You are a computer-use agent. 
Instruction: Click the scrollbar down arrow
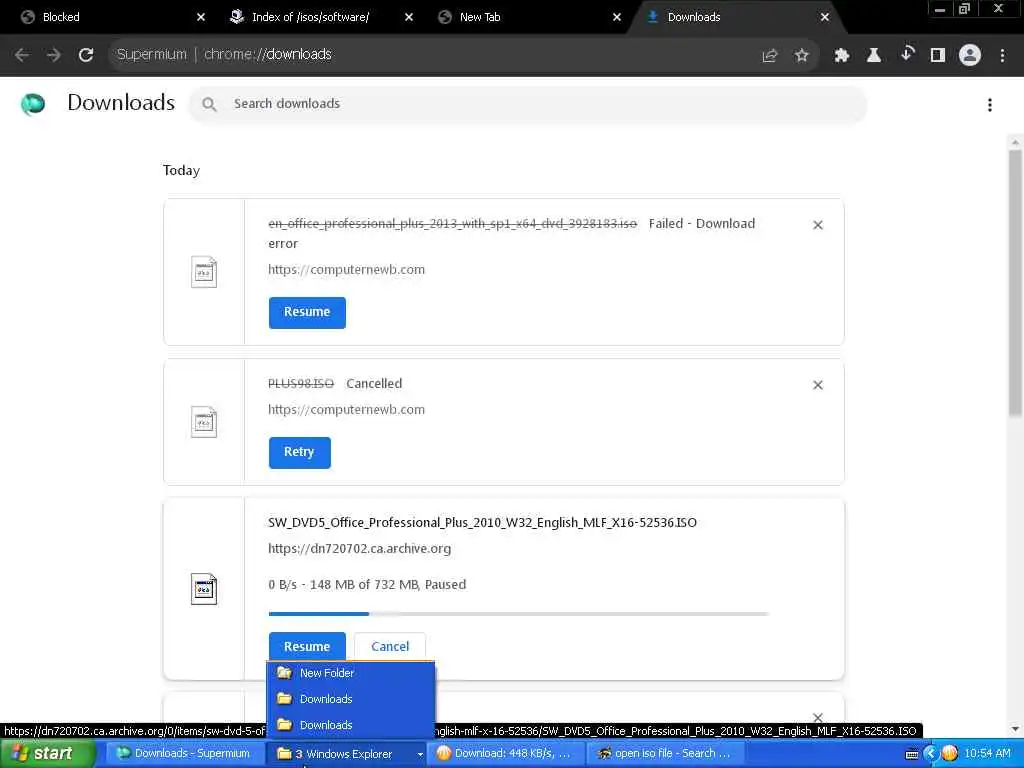pos(1015,729)
